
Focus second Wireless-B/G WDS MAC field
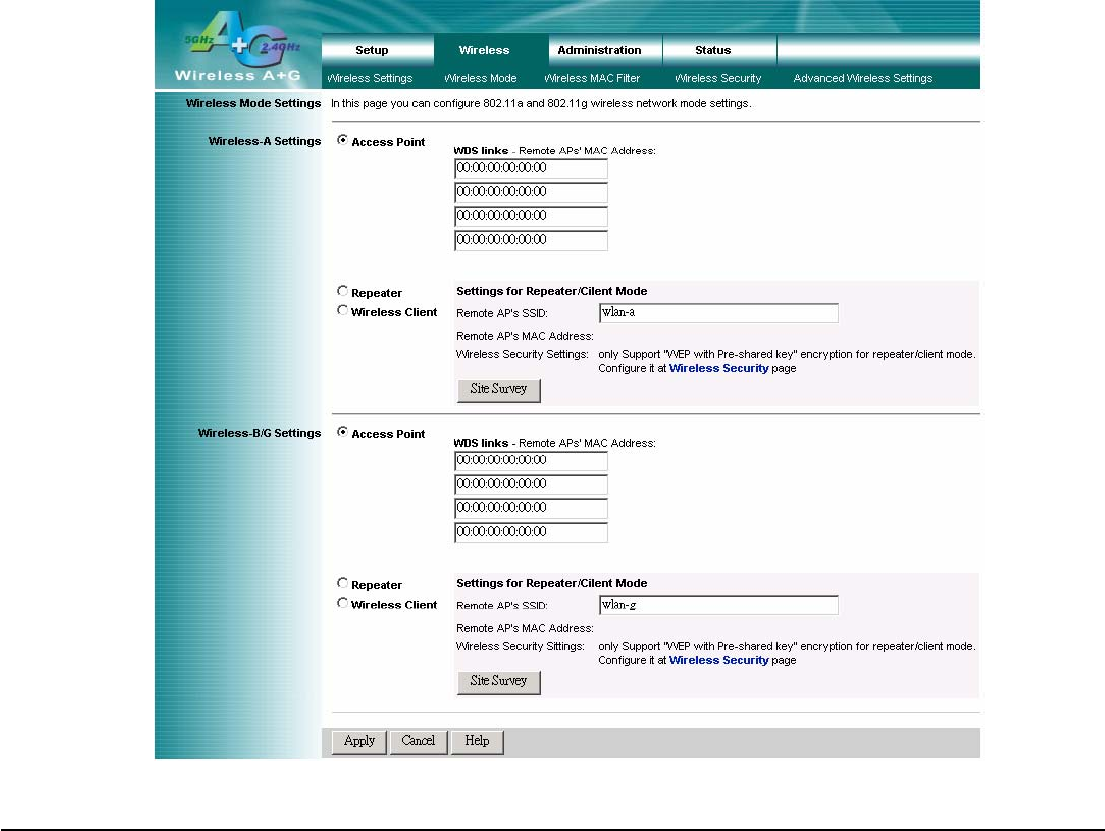(x=531, y=485)
